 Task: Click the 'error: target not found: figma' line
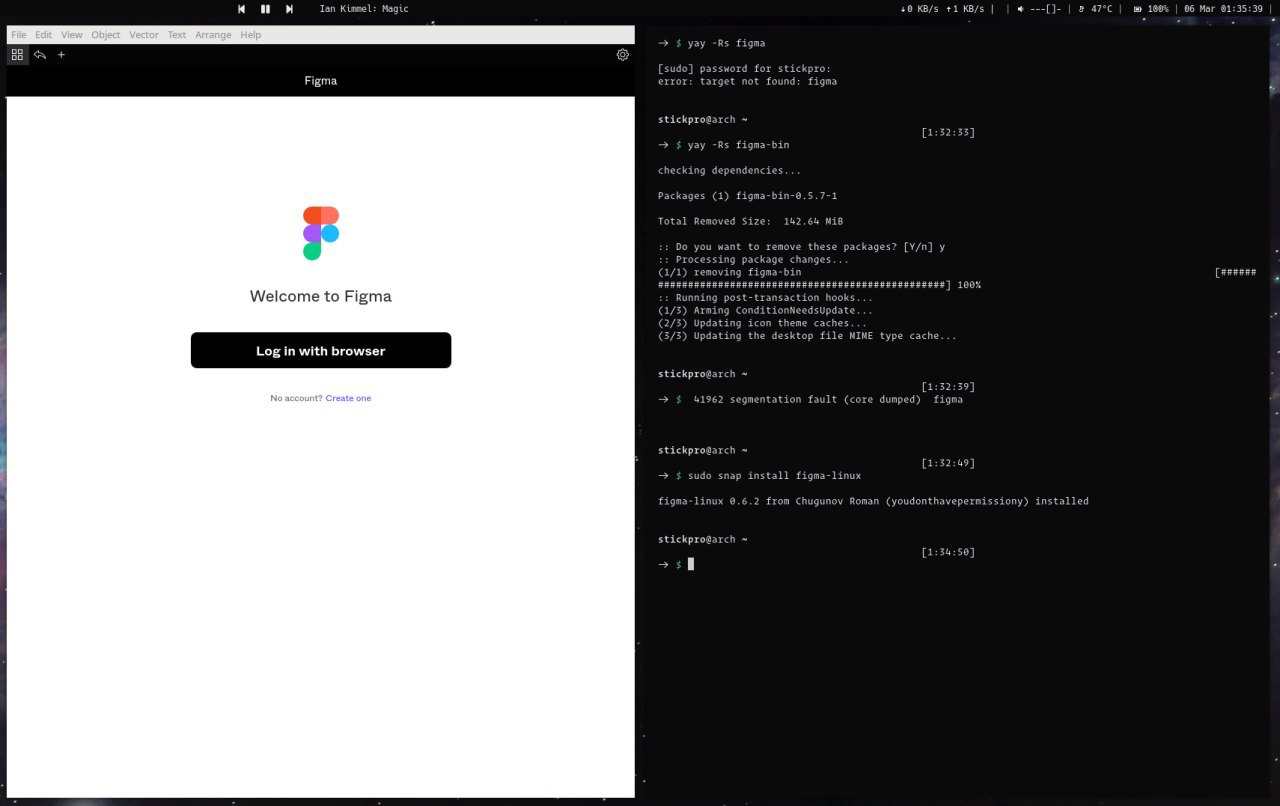click(747, 82)
